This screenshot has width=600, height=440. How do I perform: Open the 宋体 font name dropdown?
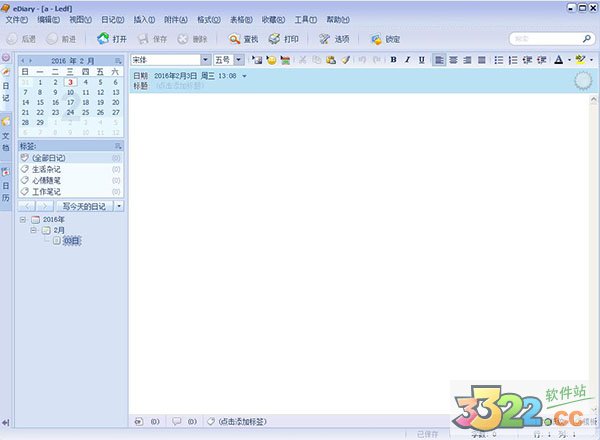coord(205,60)
